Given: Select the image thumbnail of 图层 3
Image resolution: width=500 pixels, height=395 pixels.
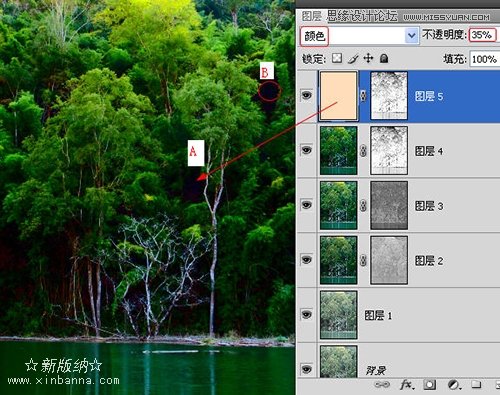Looking at the screenshot, I should 339,205.
